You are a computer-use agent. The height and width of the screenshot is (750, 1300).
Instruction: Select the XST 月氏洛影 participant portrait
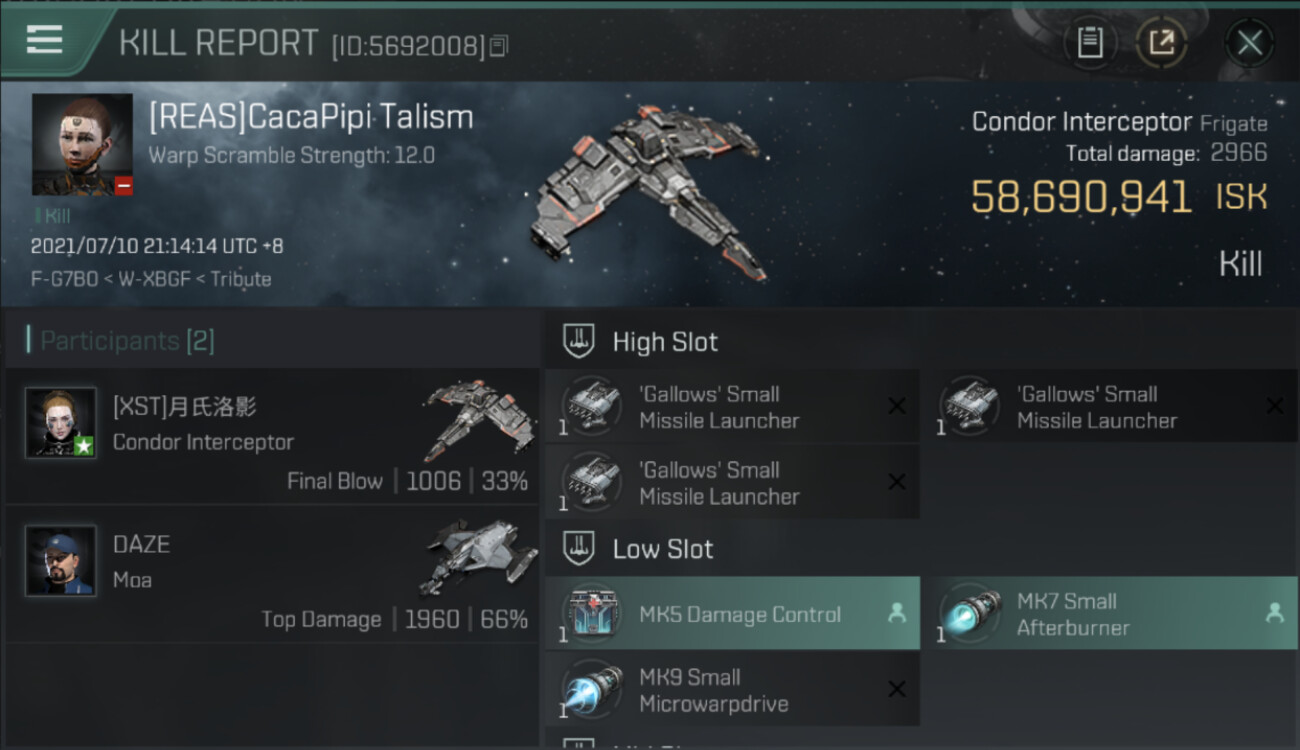point(61,423)
